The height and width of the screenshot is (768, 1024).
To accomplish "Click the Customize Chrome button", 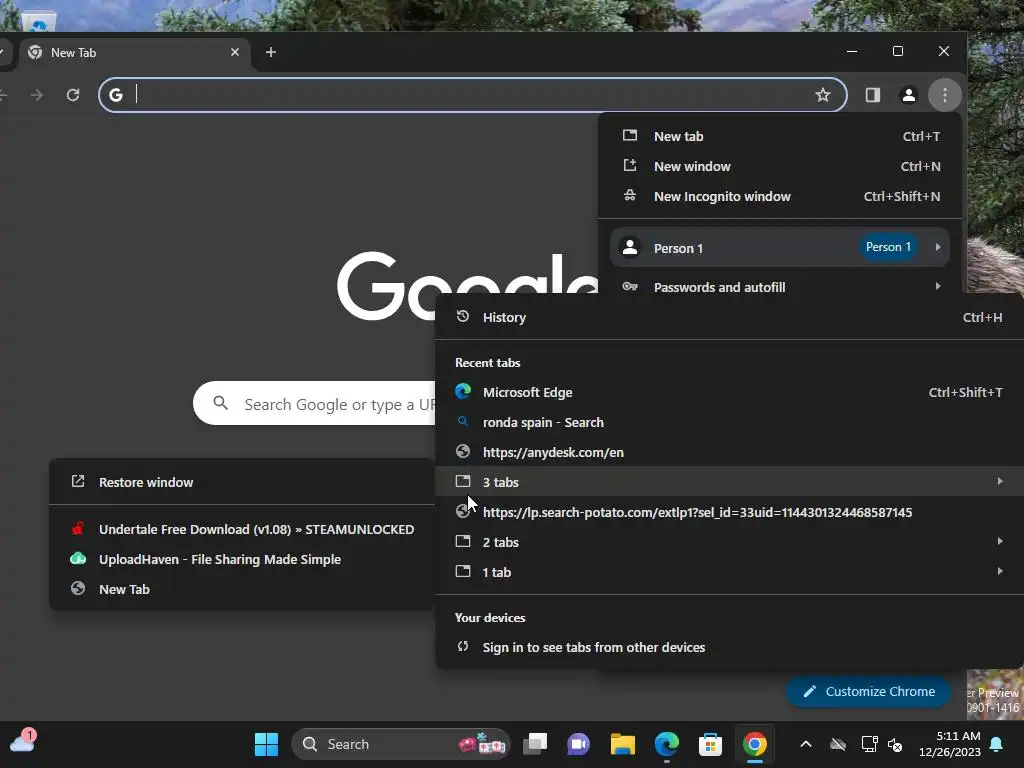I will point(869,692).
